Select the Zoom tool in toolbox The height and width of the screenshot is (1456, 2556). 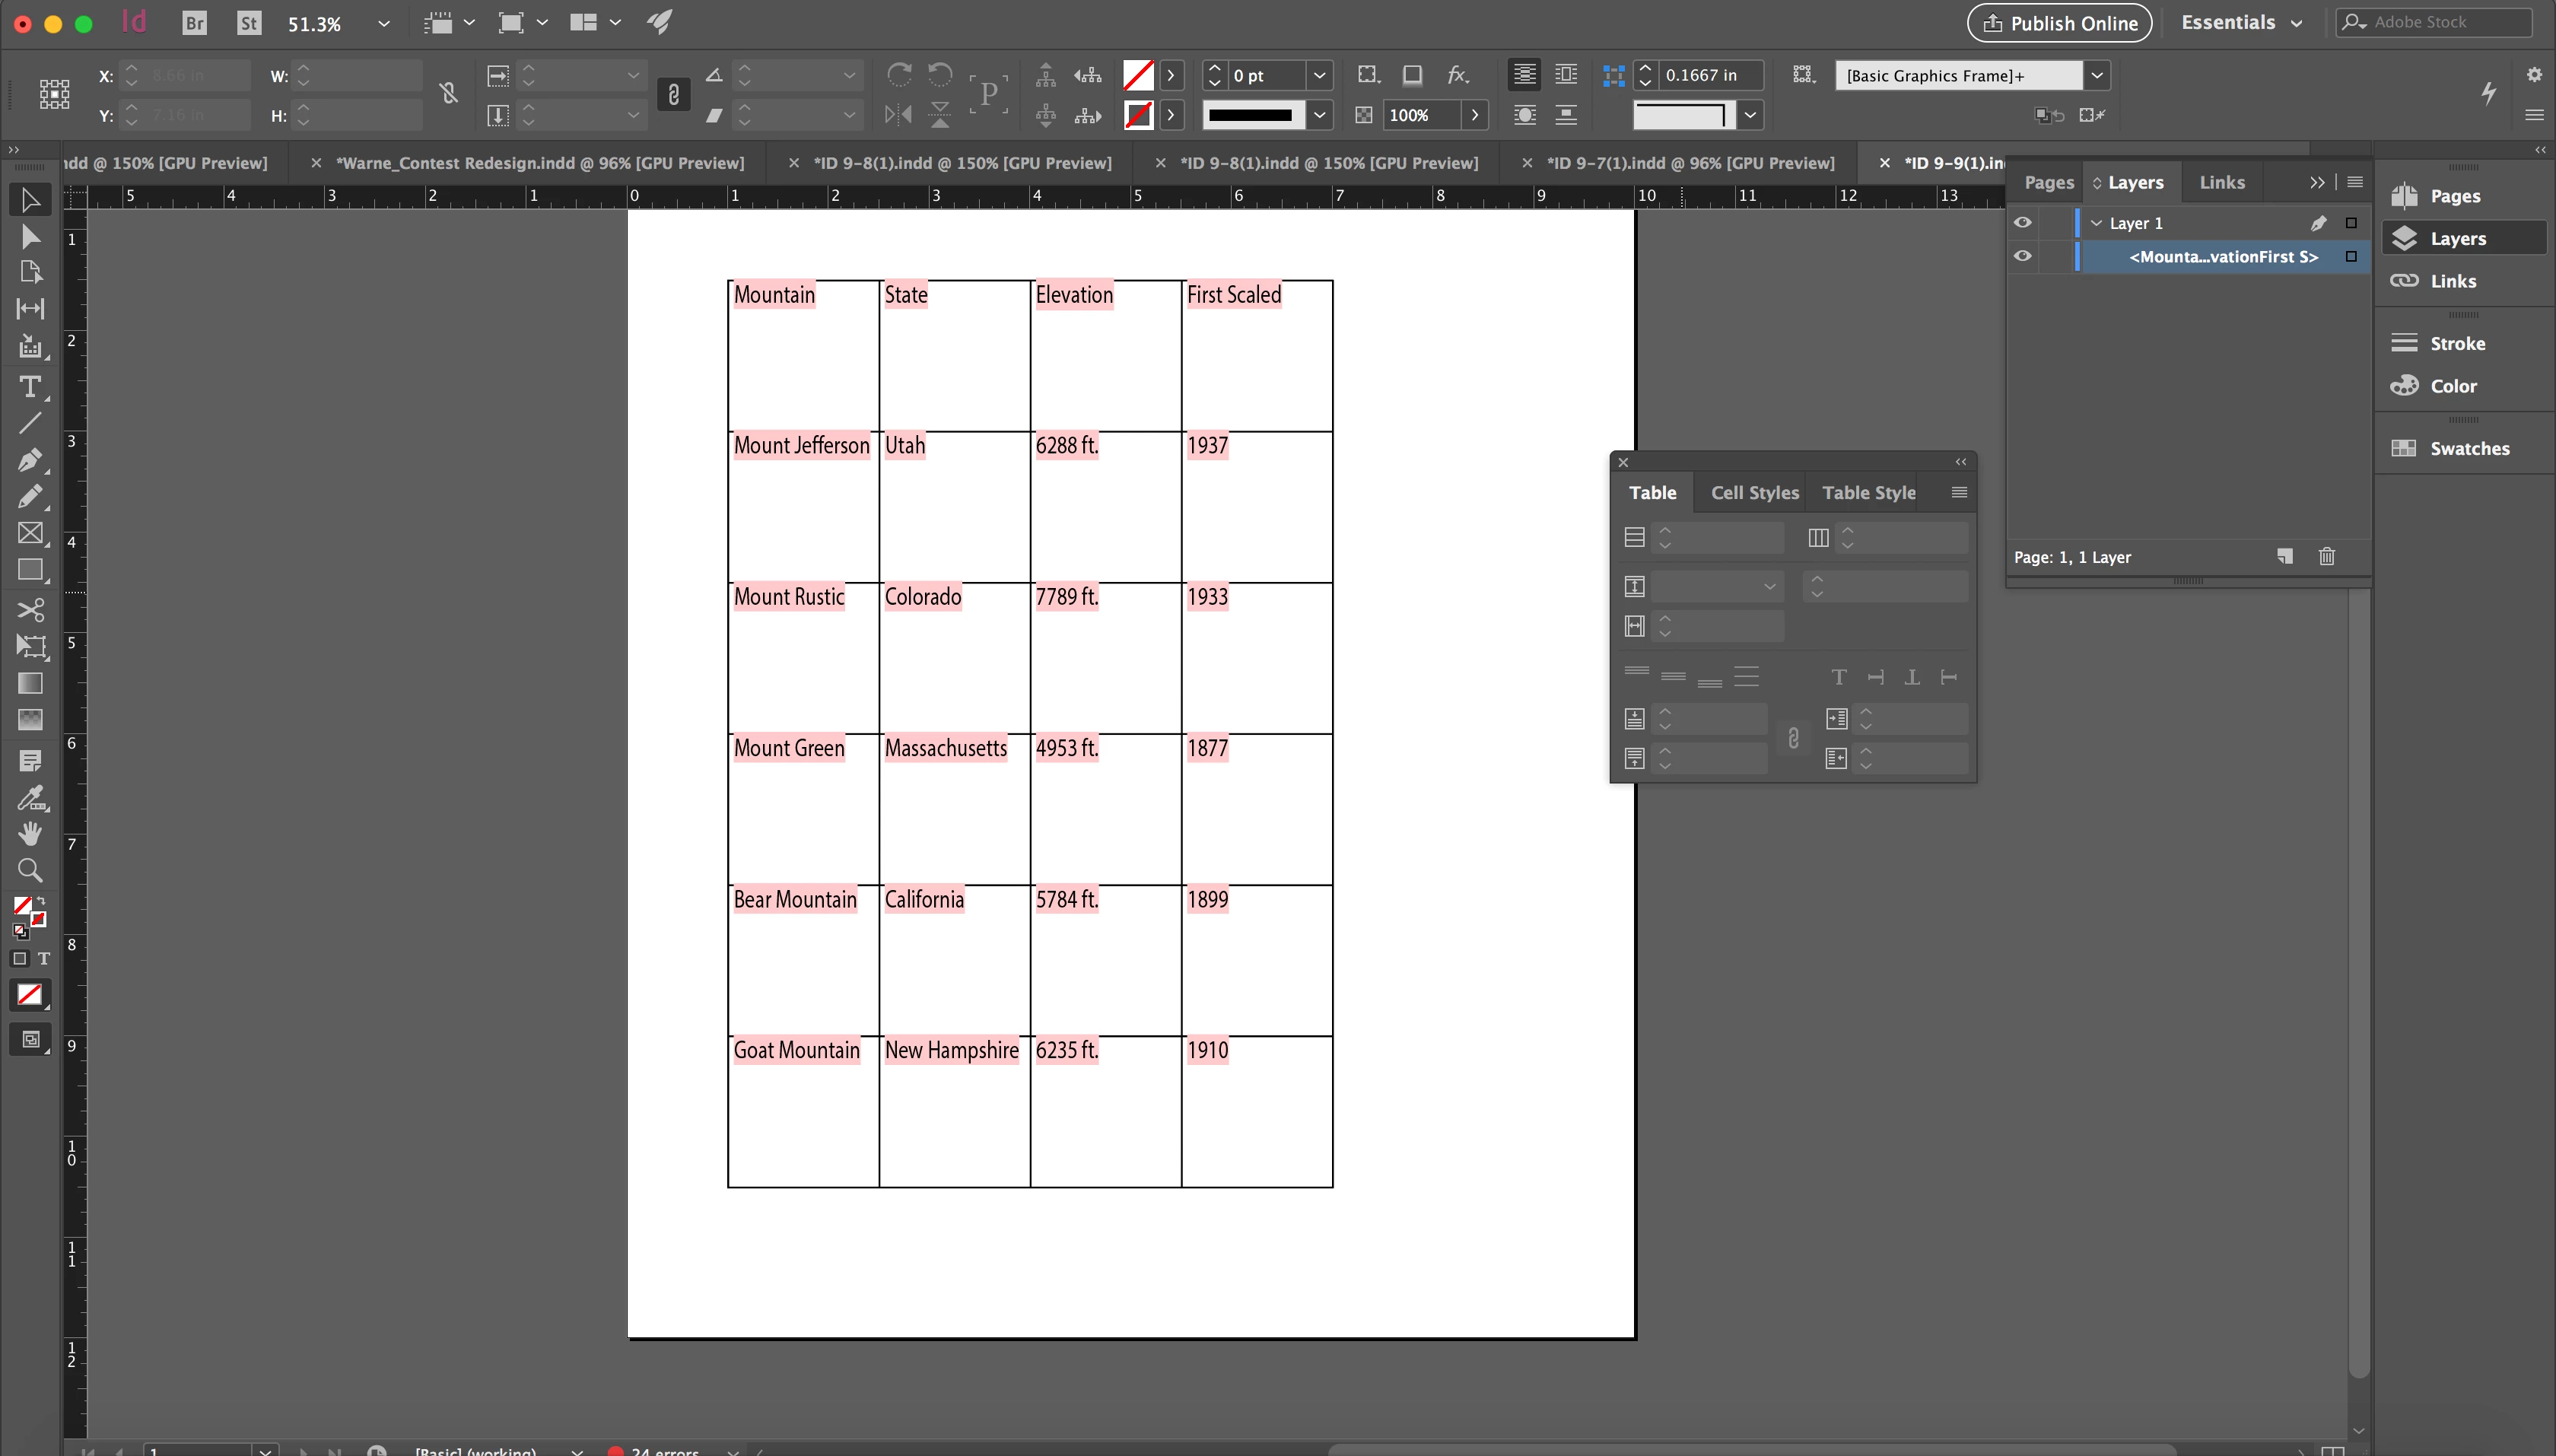30,870
